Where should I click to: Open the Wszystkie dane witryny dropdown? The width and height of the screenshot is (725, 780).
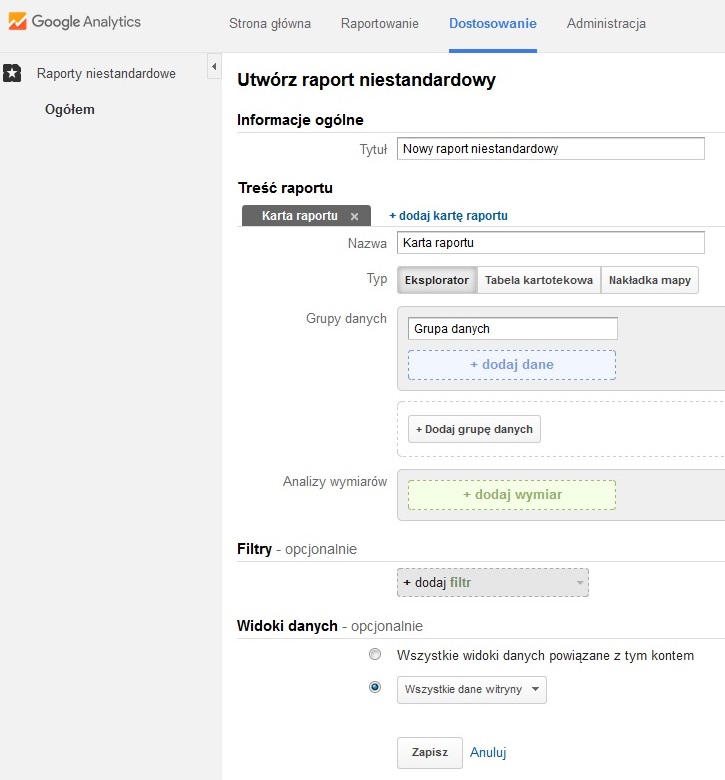pyautogui.click(x=472, y=689)
